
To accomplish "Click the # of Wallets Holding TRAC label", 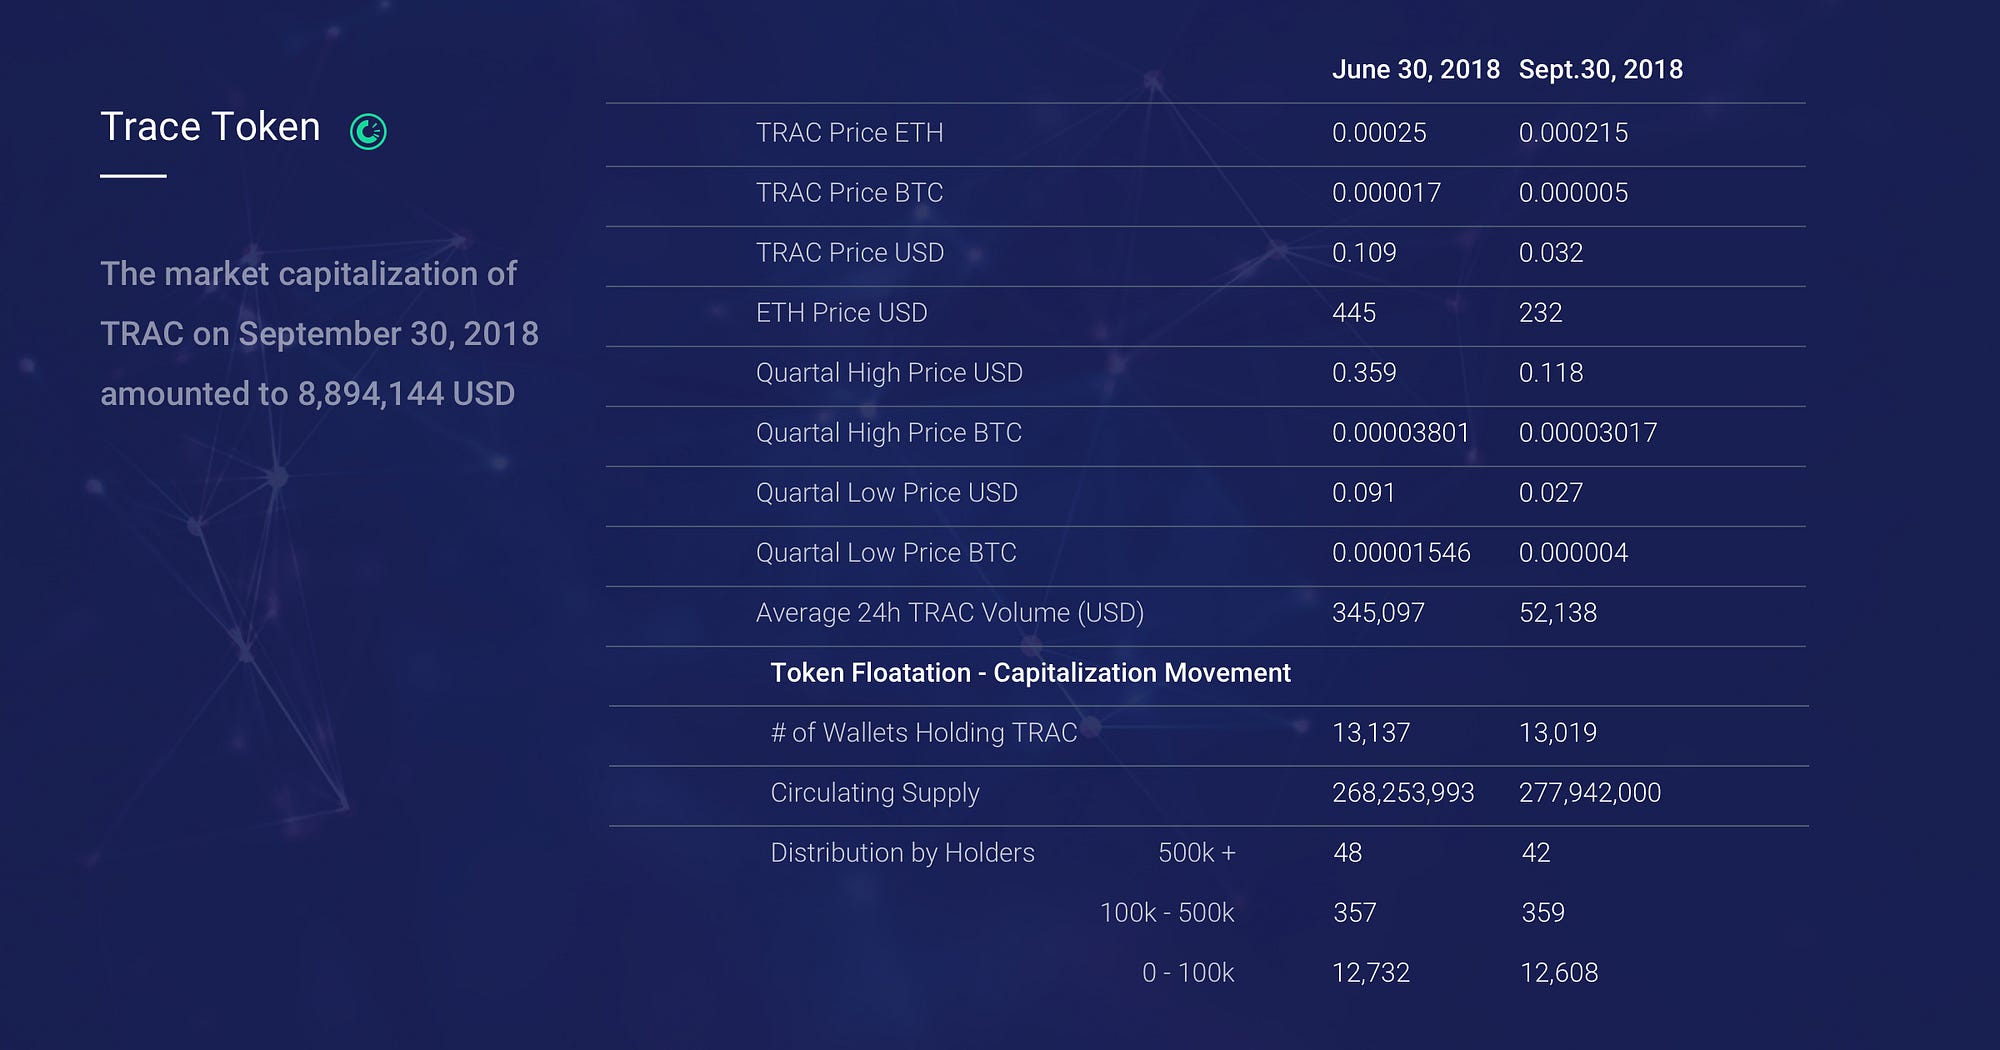I will pyautogui.click(x=923, y=733).
